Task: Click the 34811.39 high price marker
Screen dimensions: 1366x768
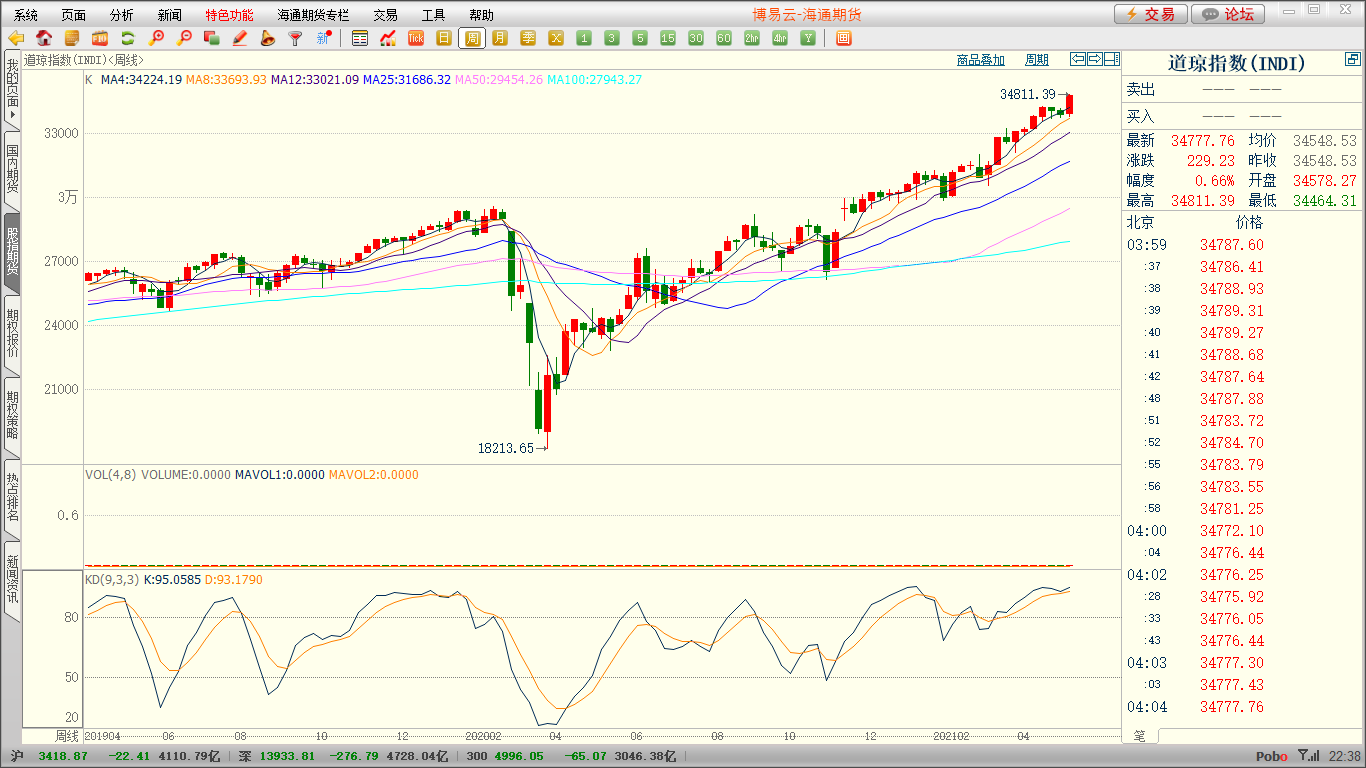Action: 1028,94
